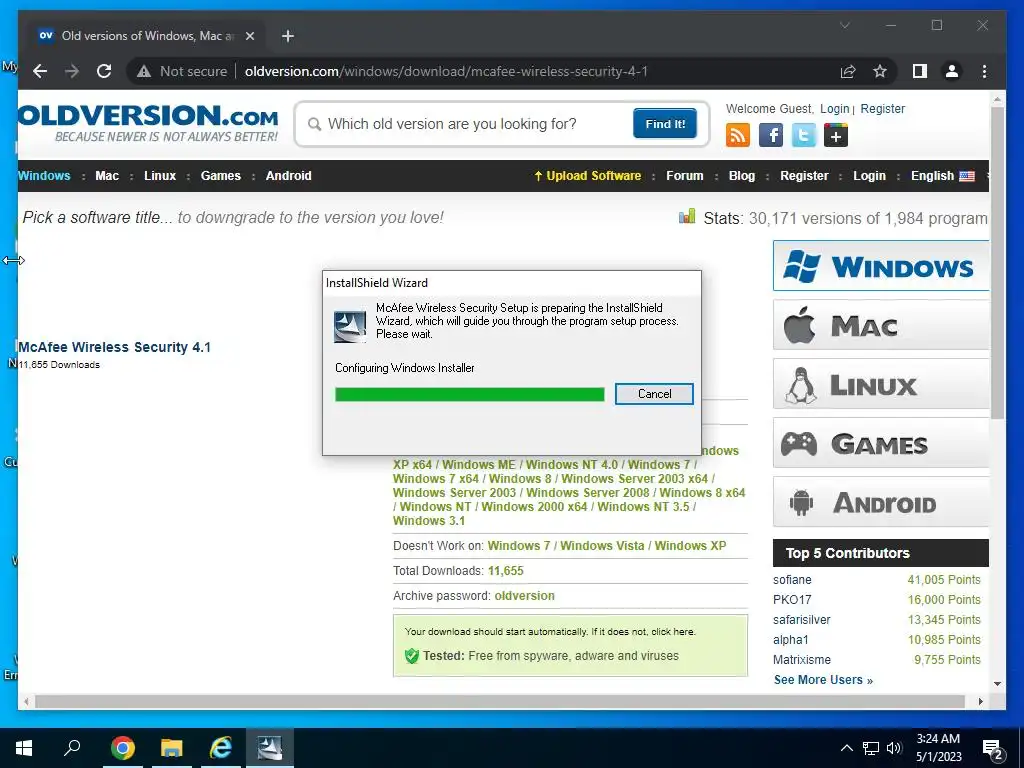This screenshot has height=768, width=1024.
Task: Click the Chrome tab search chevron
Action: click(844, 25)
